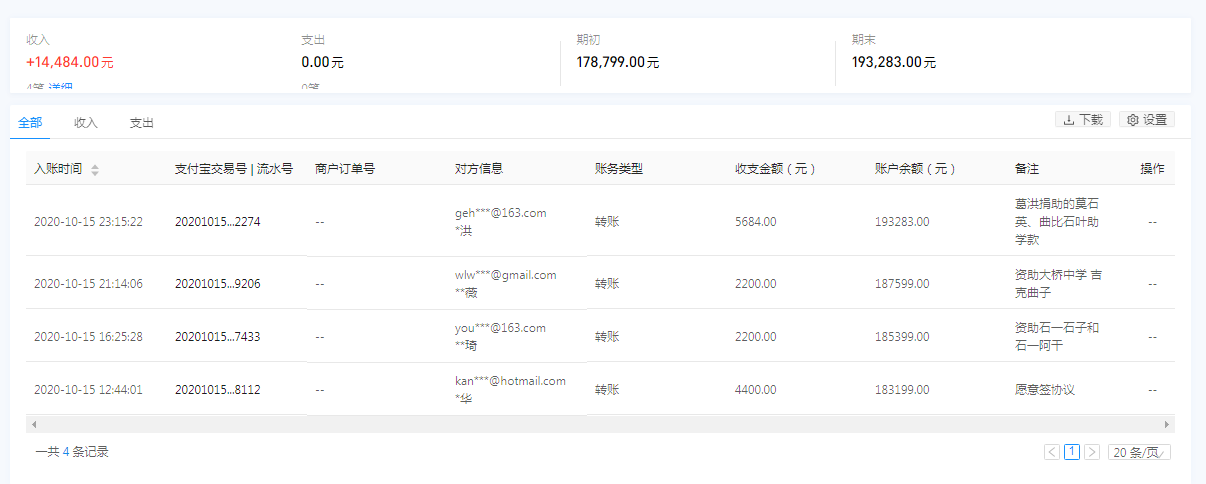Switch to the 全部 tab

(30, 123)
